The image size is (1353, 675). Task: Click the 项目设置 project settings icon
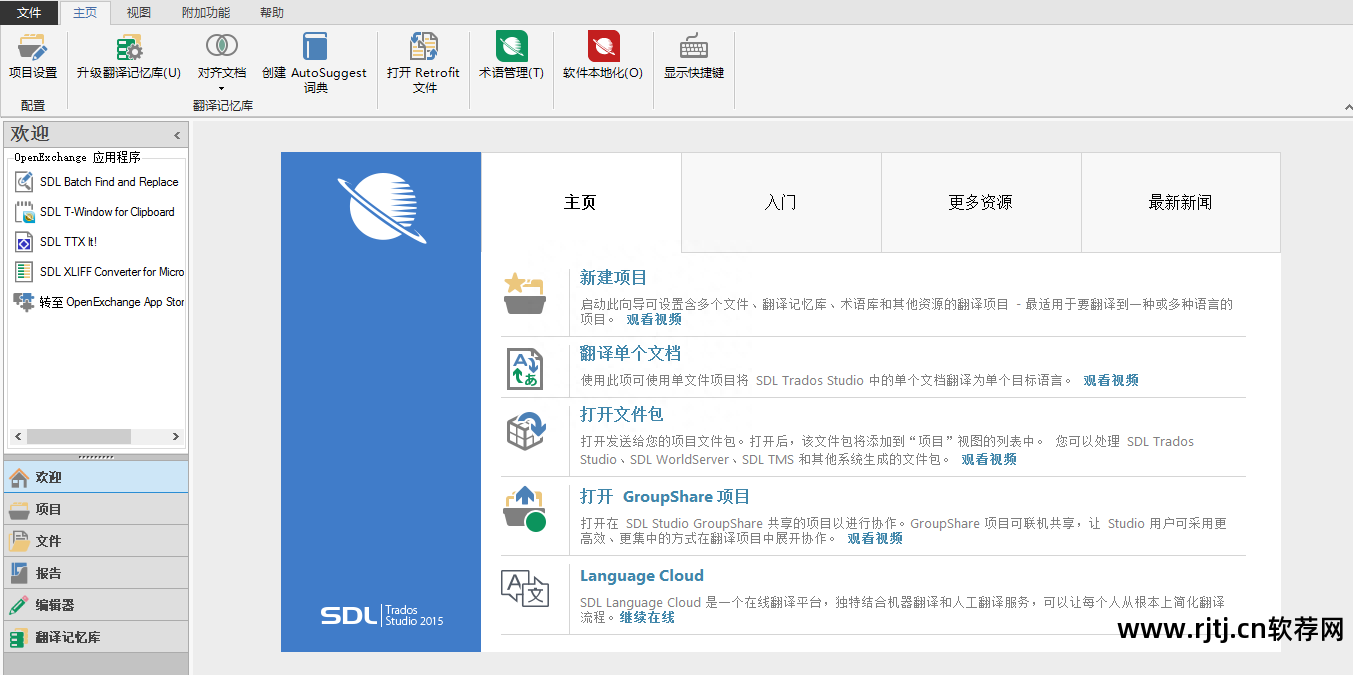click(x=32, y=48)
